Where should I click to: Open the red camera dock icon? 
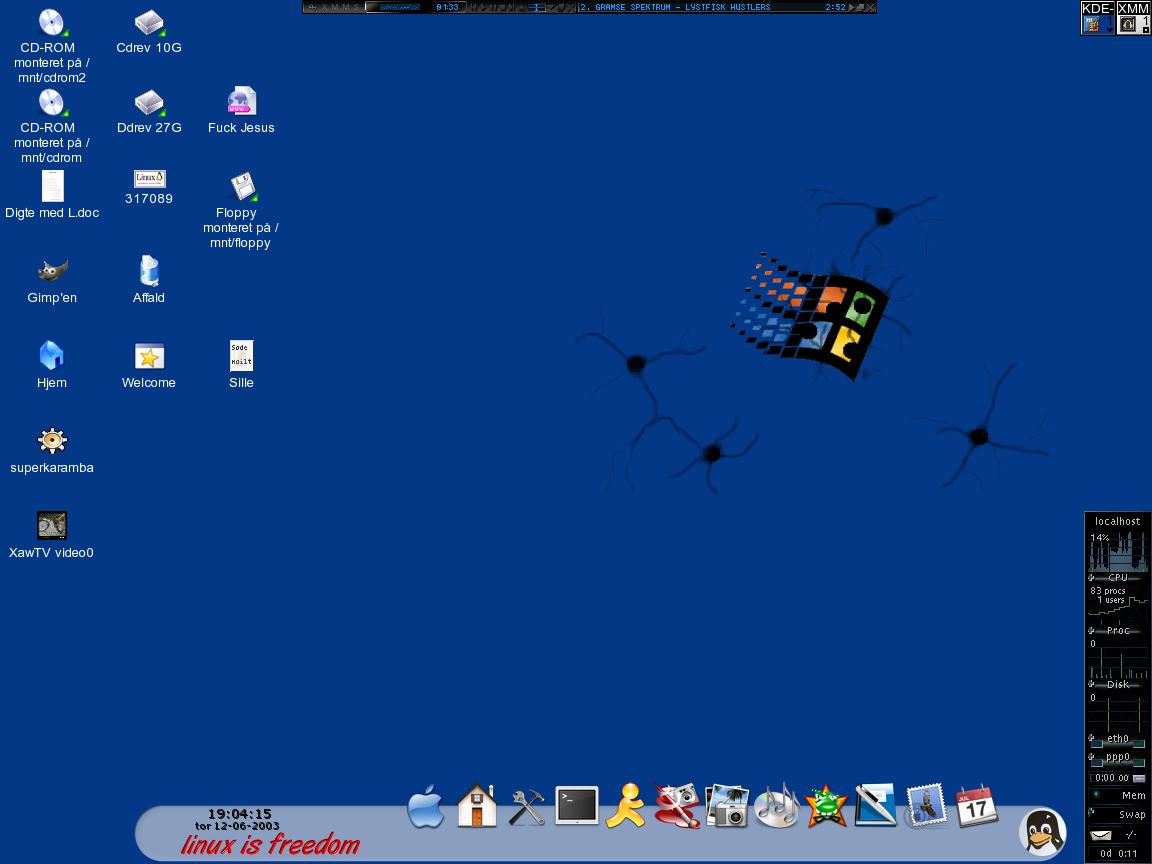pos(677,806)
